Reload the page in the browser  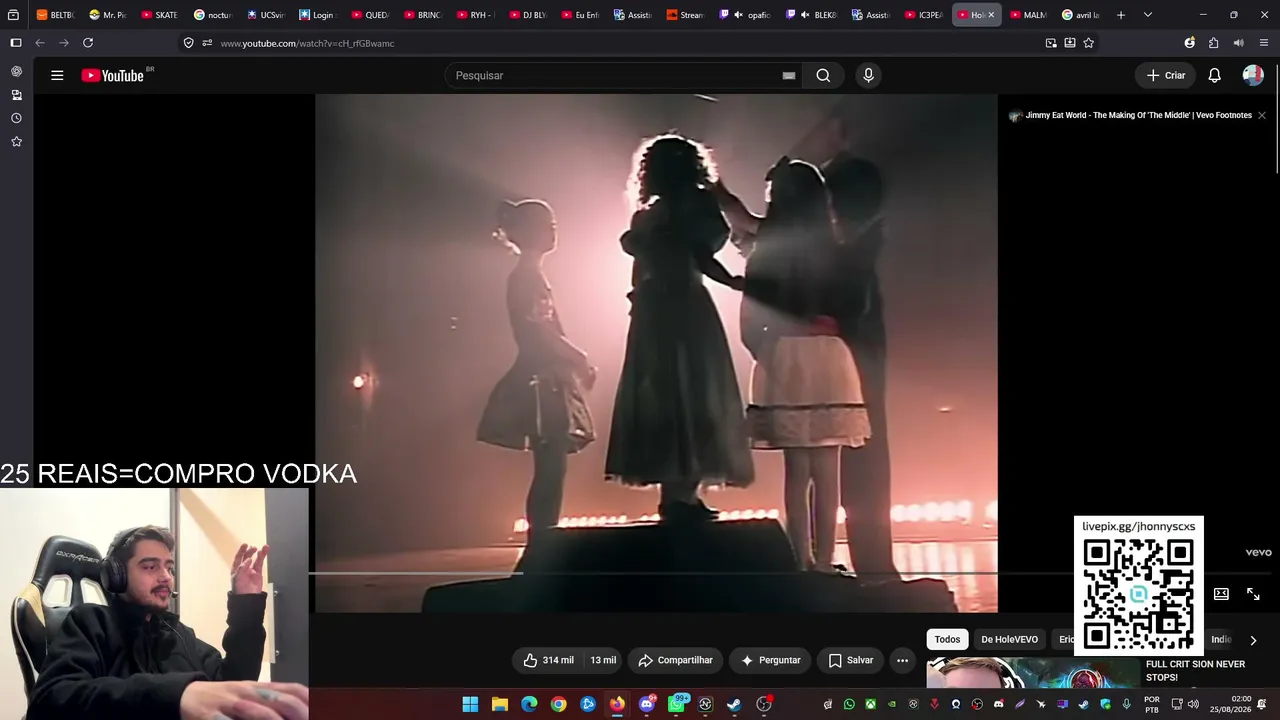coord(88,43)
